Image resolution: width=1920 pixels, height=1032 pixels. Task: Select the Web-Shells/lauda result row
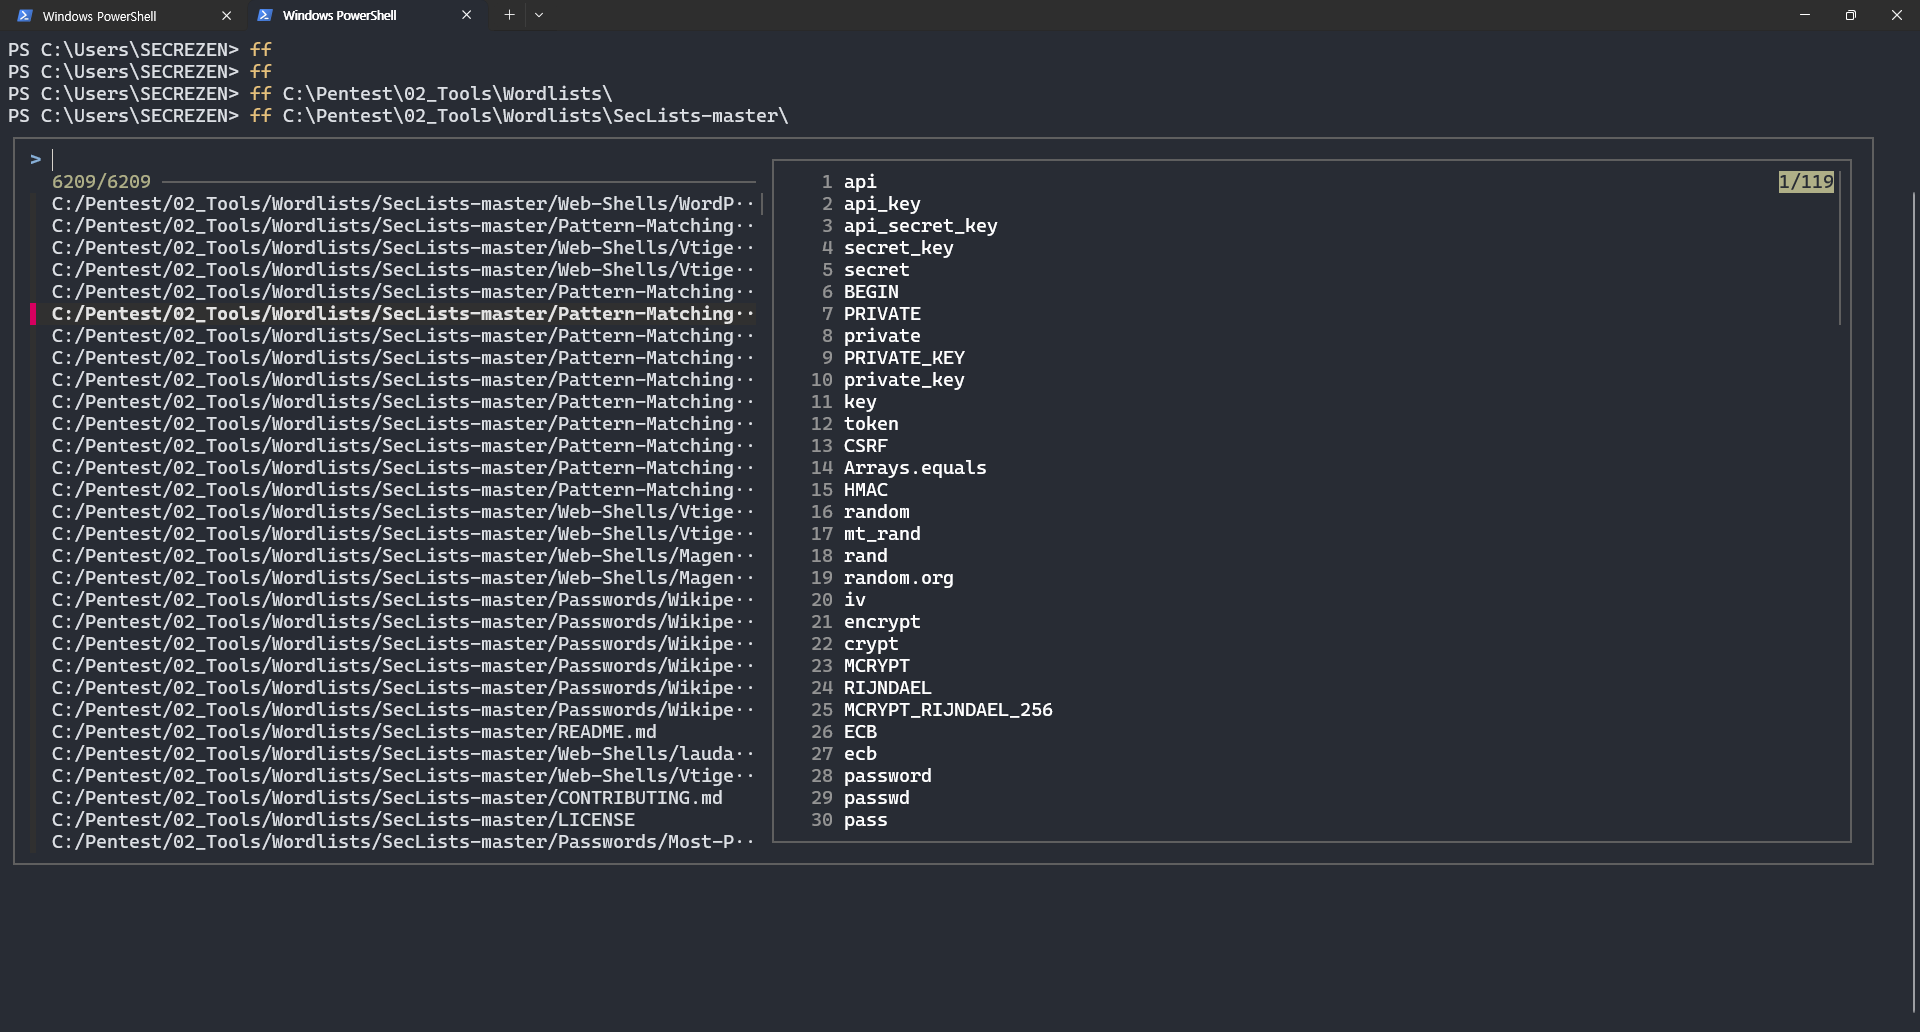point(403,754)
